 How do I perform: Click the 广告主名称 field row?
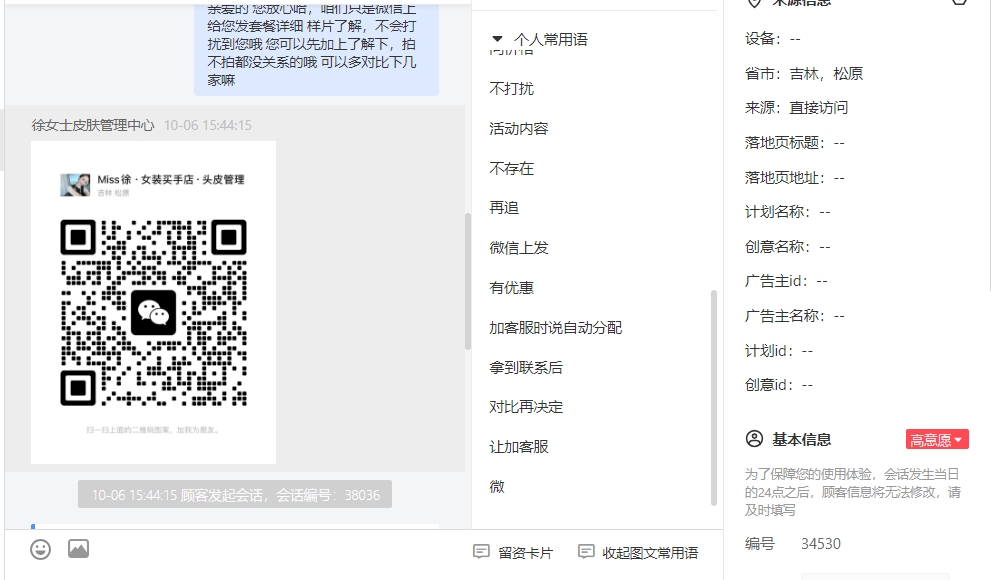pos(794,316)
